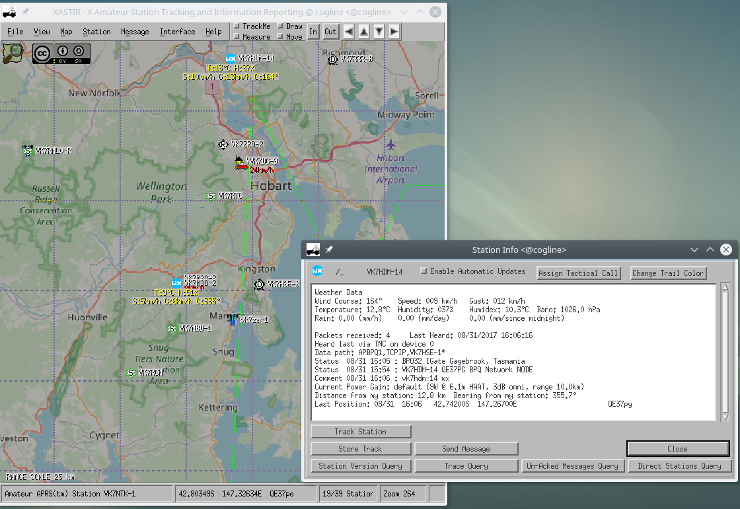This screenshot has width=740, height=509.
Task: Click UnAcked Messages Query
Action: click(572, 466)
